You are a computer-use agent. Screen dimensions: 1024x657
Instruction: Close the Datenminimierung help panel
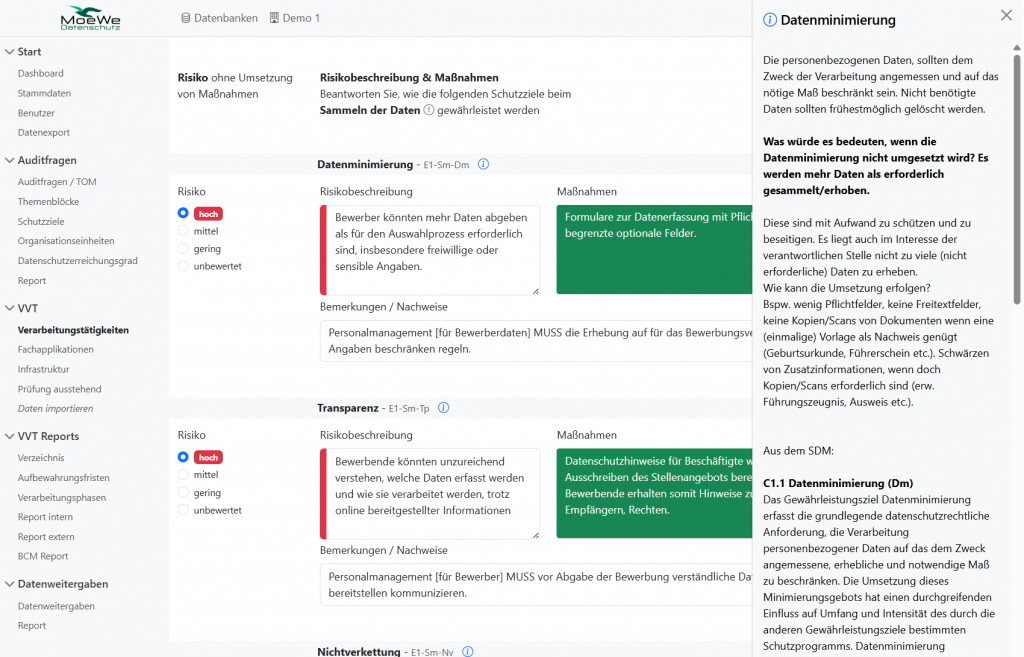click(x=1006, y=15)
